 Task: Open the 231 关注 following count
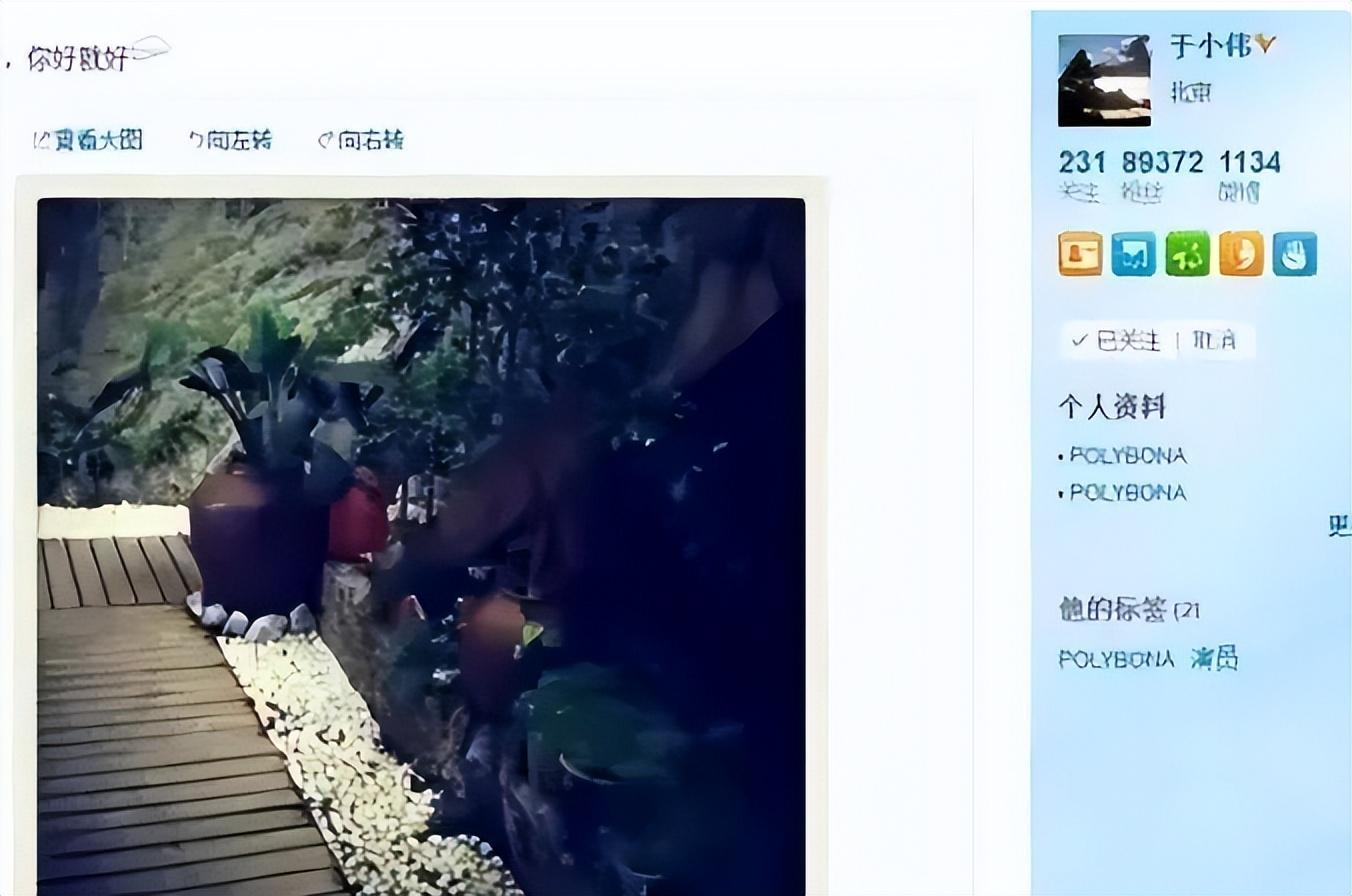(x=1081, y=176)
